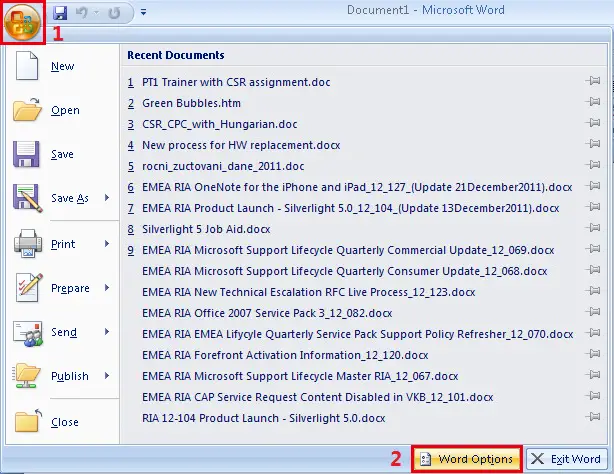Viewport: 614px width, 474px height.
Task: Open RIA 12-104 Product Launch - Silverlight 5.0.docx
Action: tap(264, 418)
